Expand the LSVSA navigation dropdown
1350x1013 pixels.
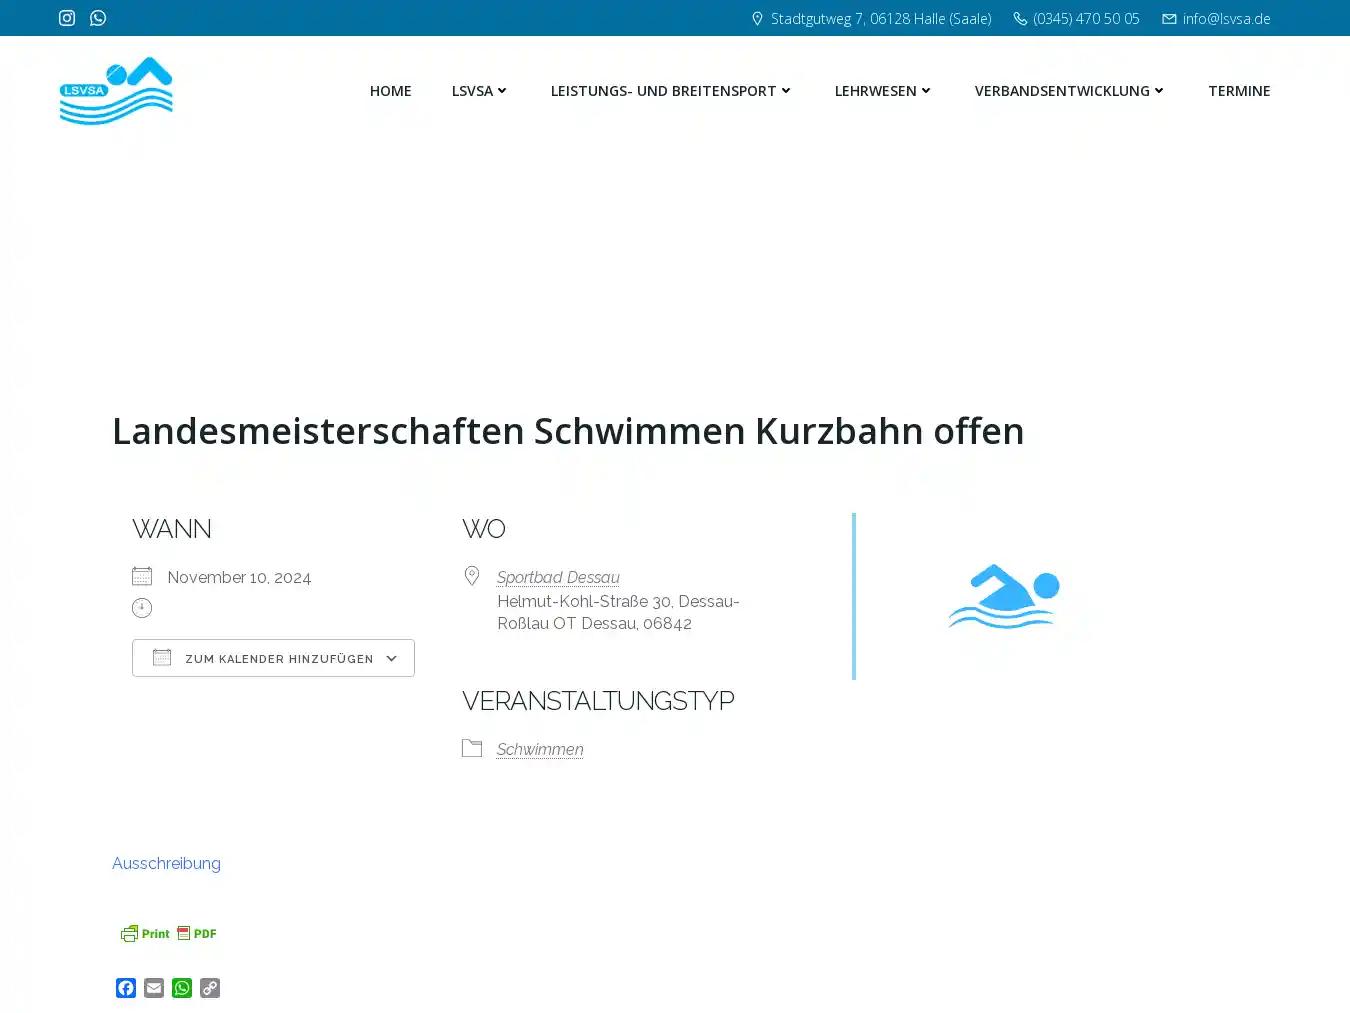tap(479, 91)
